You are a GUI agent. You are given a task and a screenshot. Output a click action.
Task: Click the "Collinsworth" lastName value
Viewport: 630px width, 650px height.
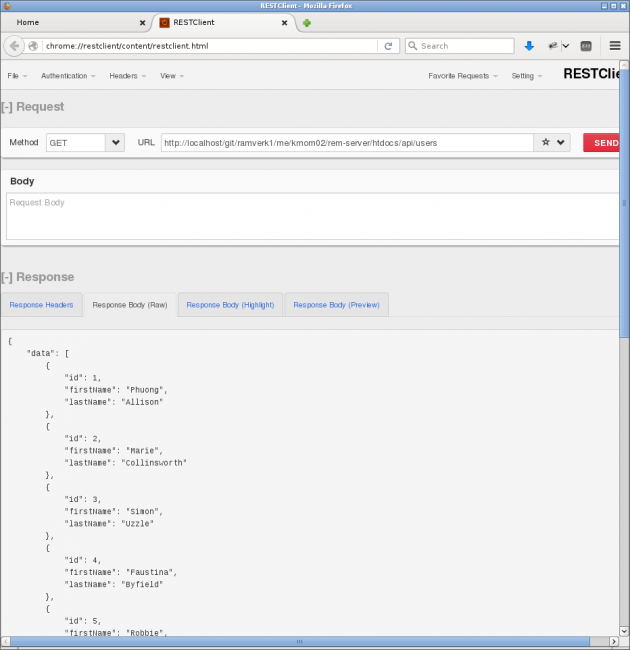[x=154, y=463]
